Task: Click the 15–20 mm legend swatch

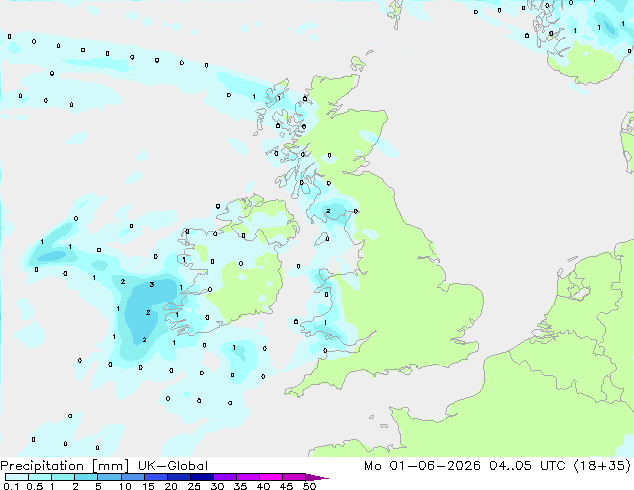Action: 155,477
